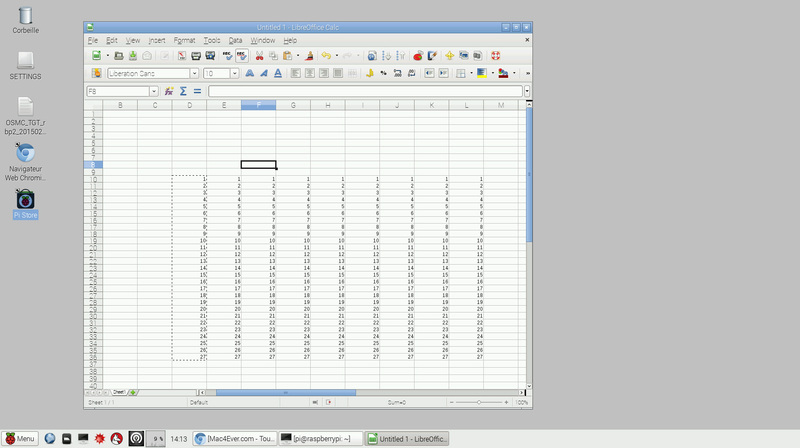The width and height of the screenshot is (800, 448).
Task: Sort the data descending
Action: (x=401, y=56)
